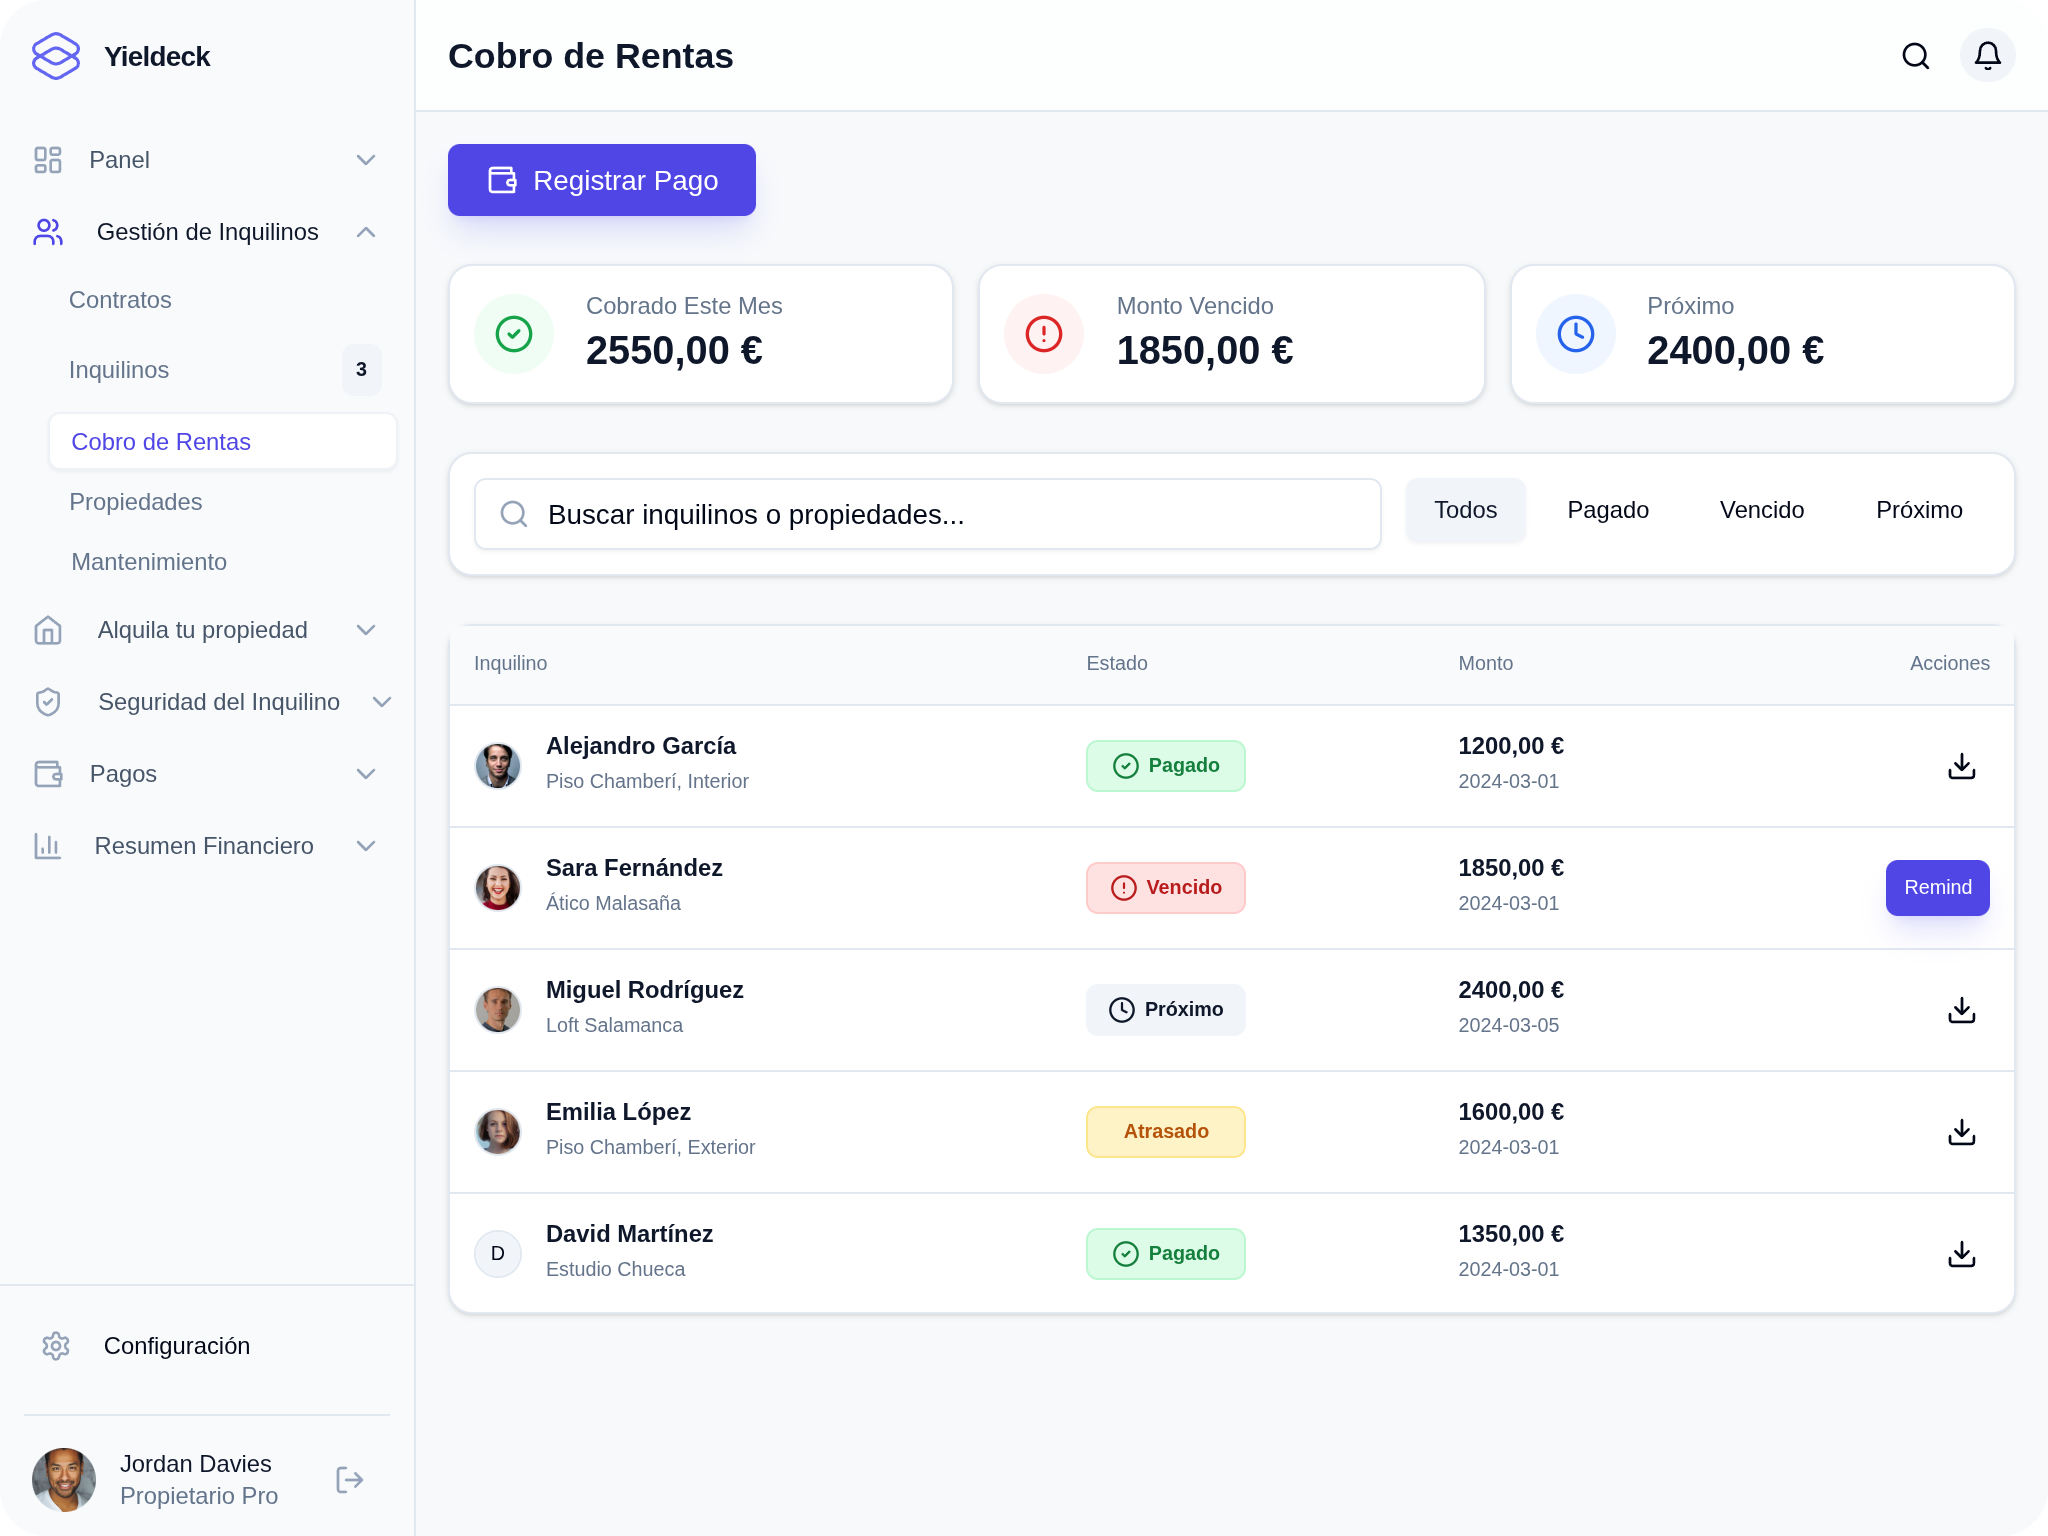Viewport: 2048px width, 1536px height.
Task: Open notifications via the bell icon
Action: (1987, 56)
